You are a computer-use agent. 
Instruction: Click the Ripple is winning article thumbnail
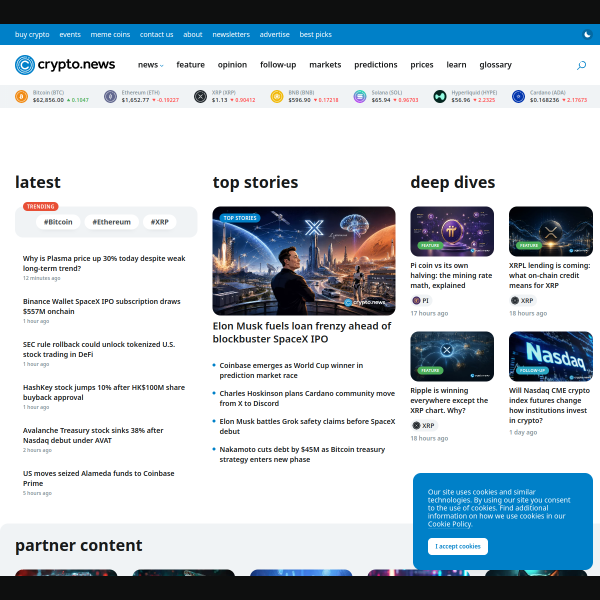tap(452, 356)
